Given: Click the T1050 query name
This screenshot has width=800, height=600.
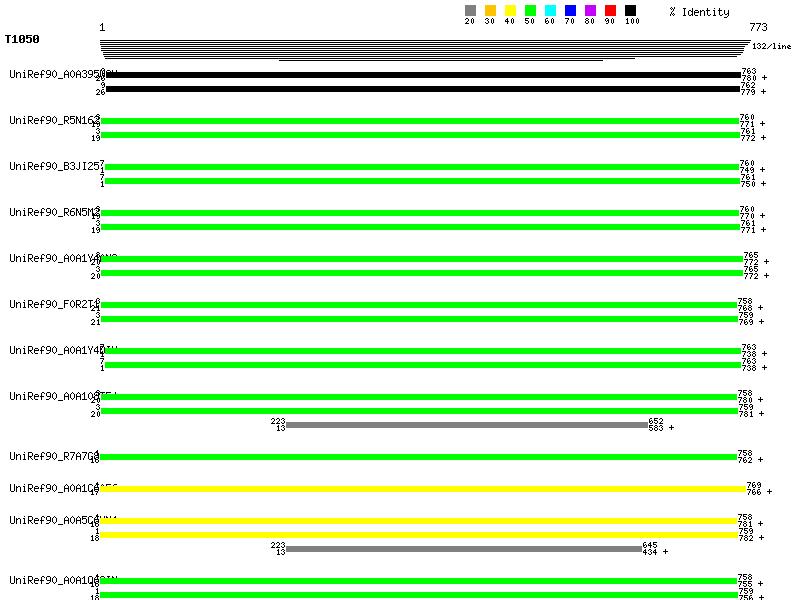Looking at the screenshot, I should click(22, 40).
